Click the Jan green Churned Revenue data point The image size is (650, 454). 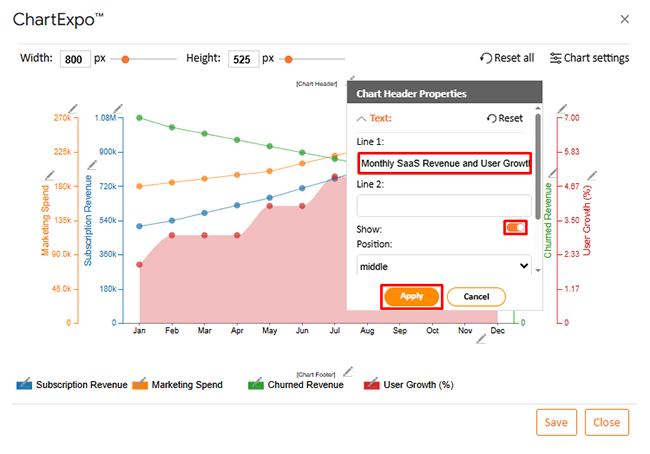[x=139, y=118]
